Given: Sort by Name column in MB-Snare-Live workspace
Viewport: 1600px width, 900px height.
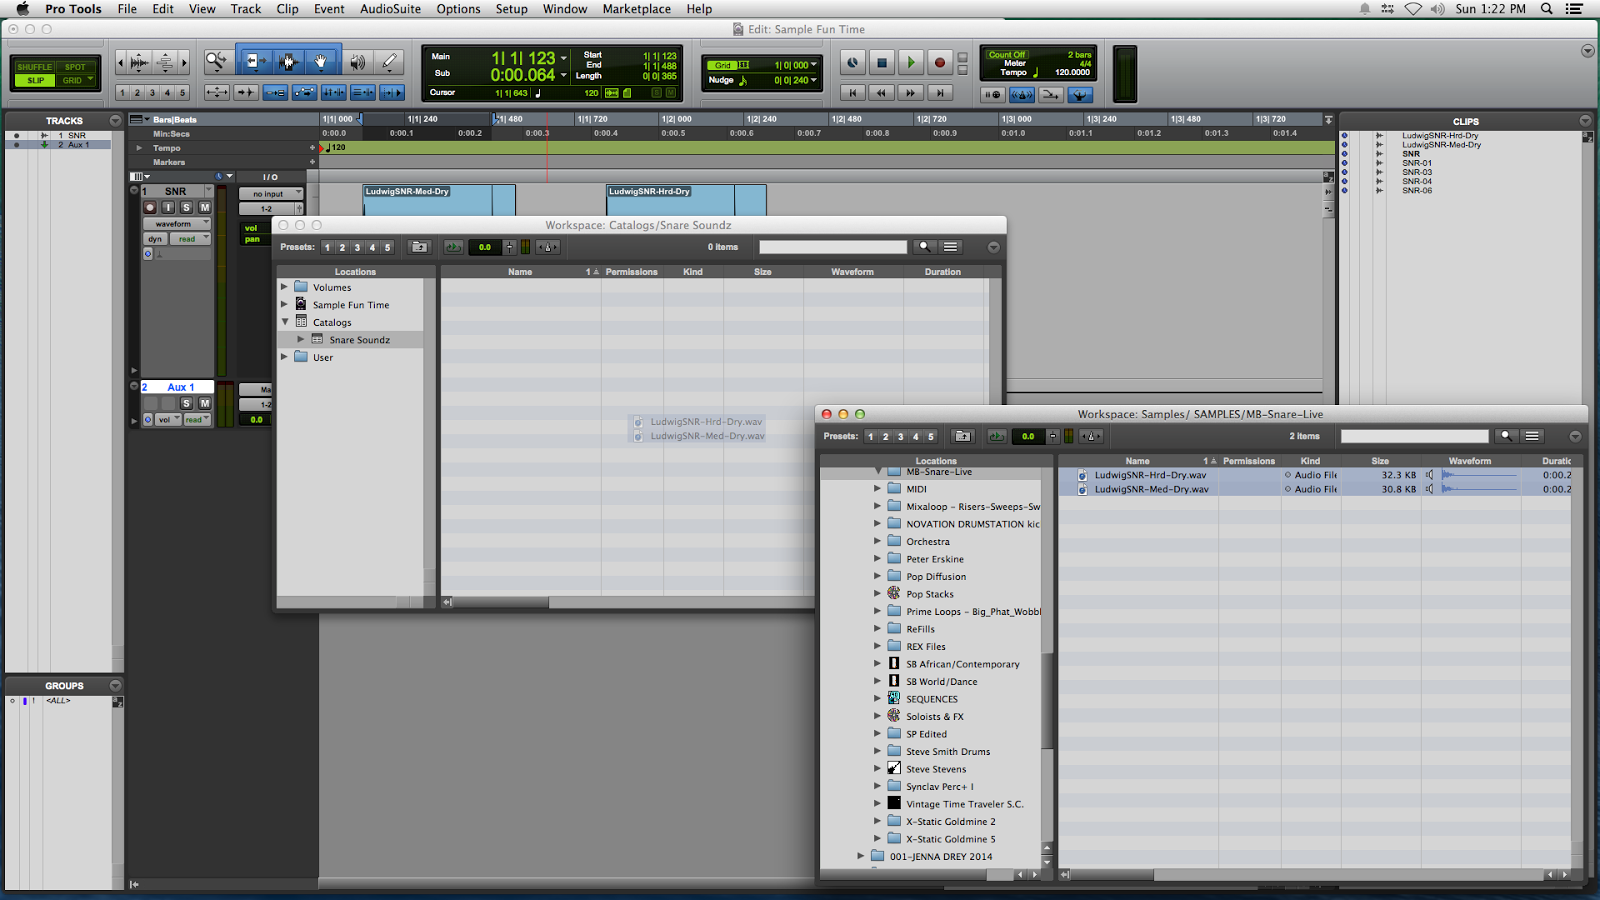Looking at the screenshot, I should click(1138, 461).
